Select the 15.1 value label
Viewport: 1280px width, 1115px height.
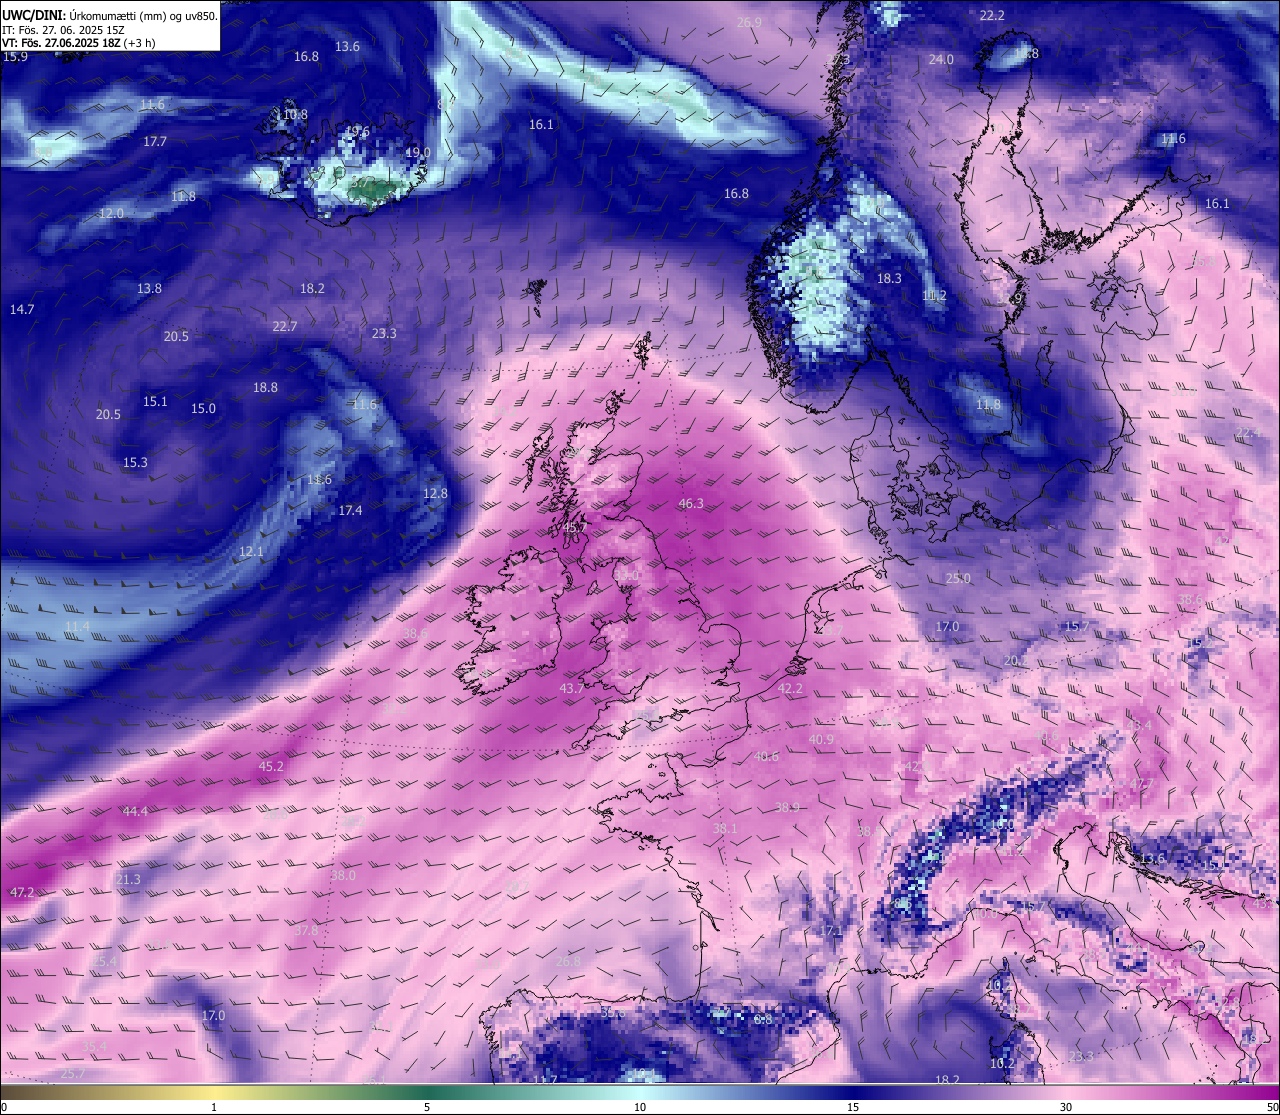(155, 402)
